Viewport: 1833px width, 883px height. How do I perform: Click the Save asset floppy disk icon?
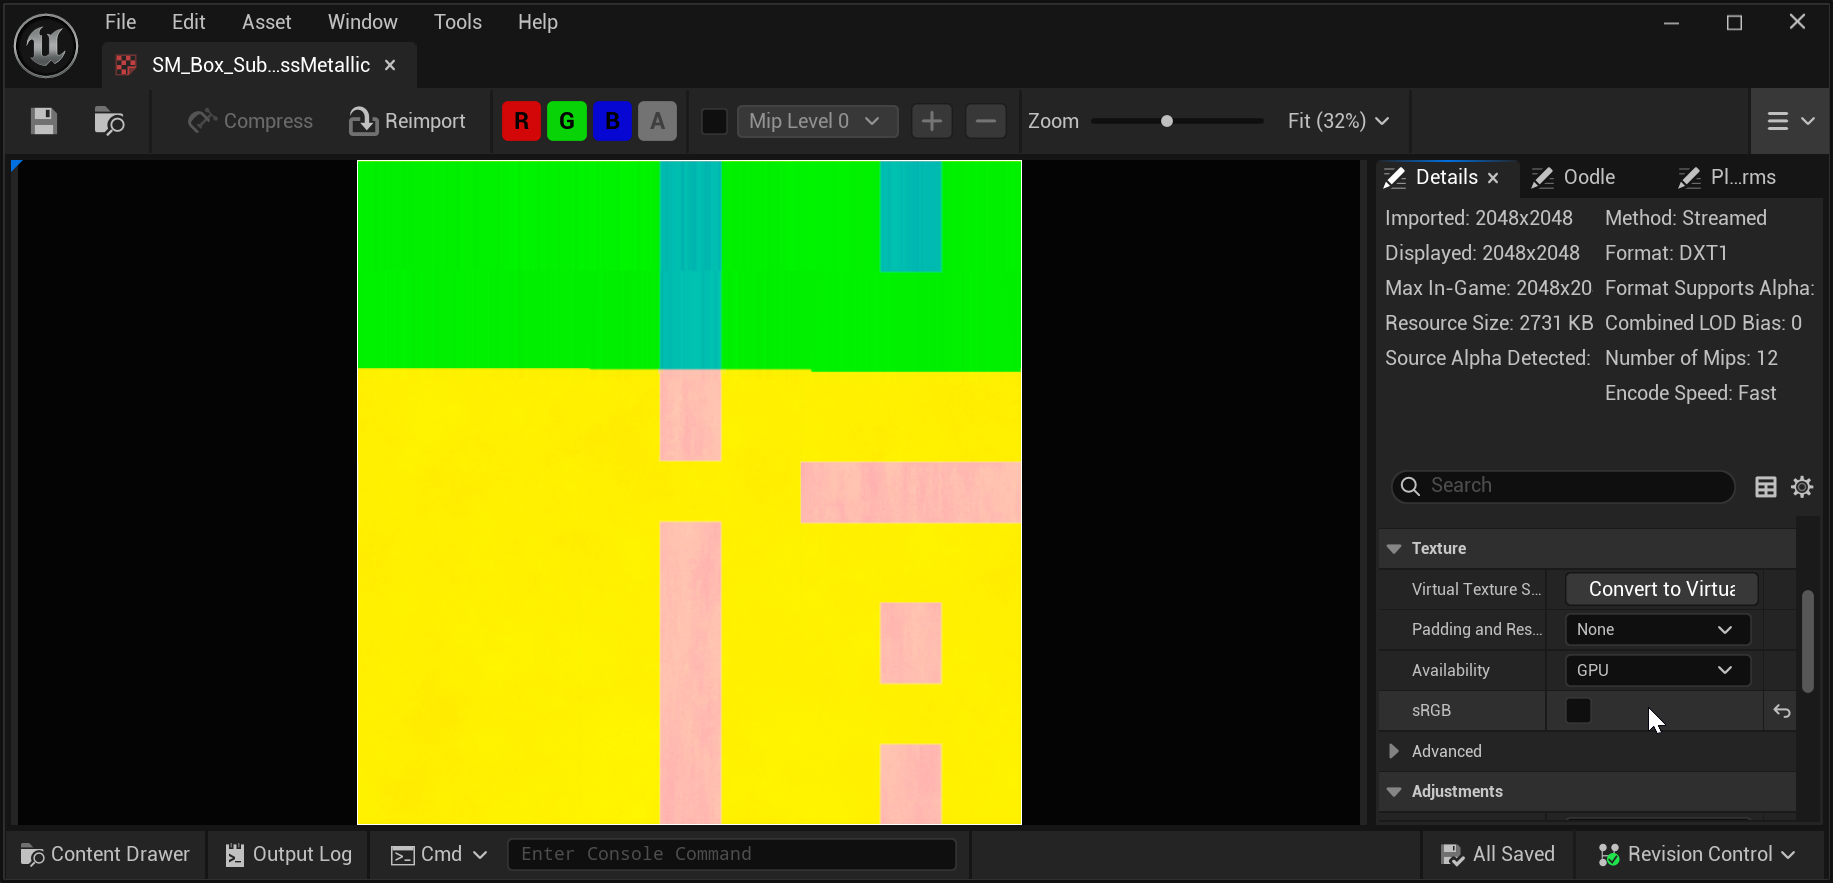click(x=44, y=121)
